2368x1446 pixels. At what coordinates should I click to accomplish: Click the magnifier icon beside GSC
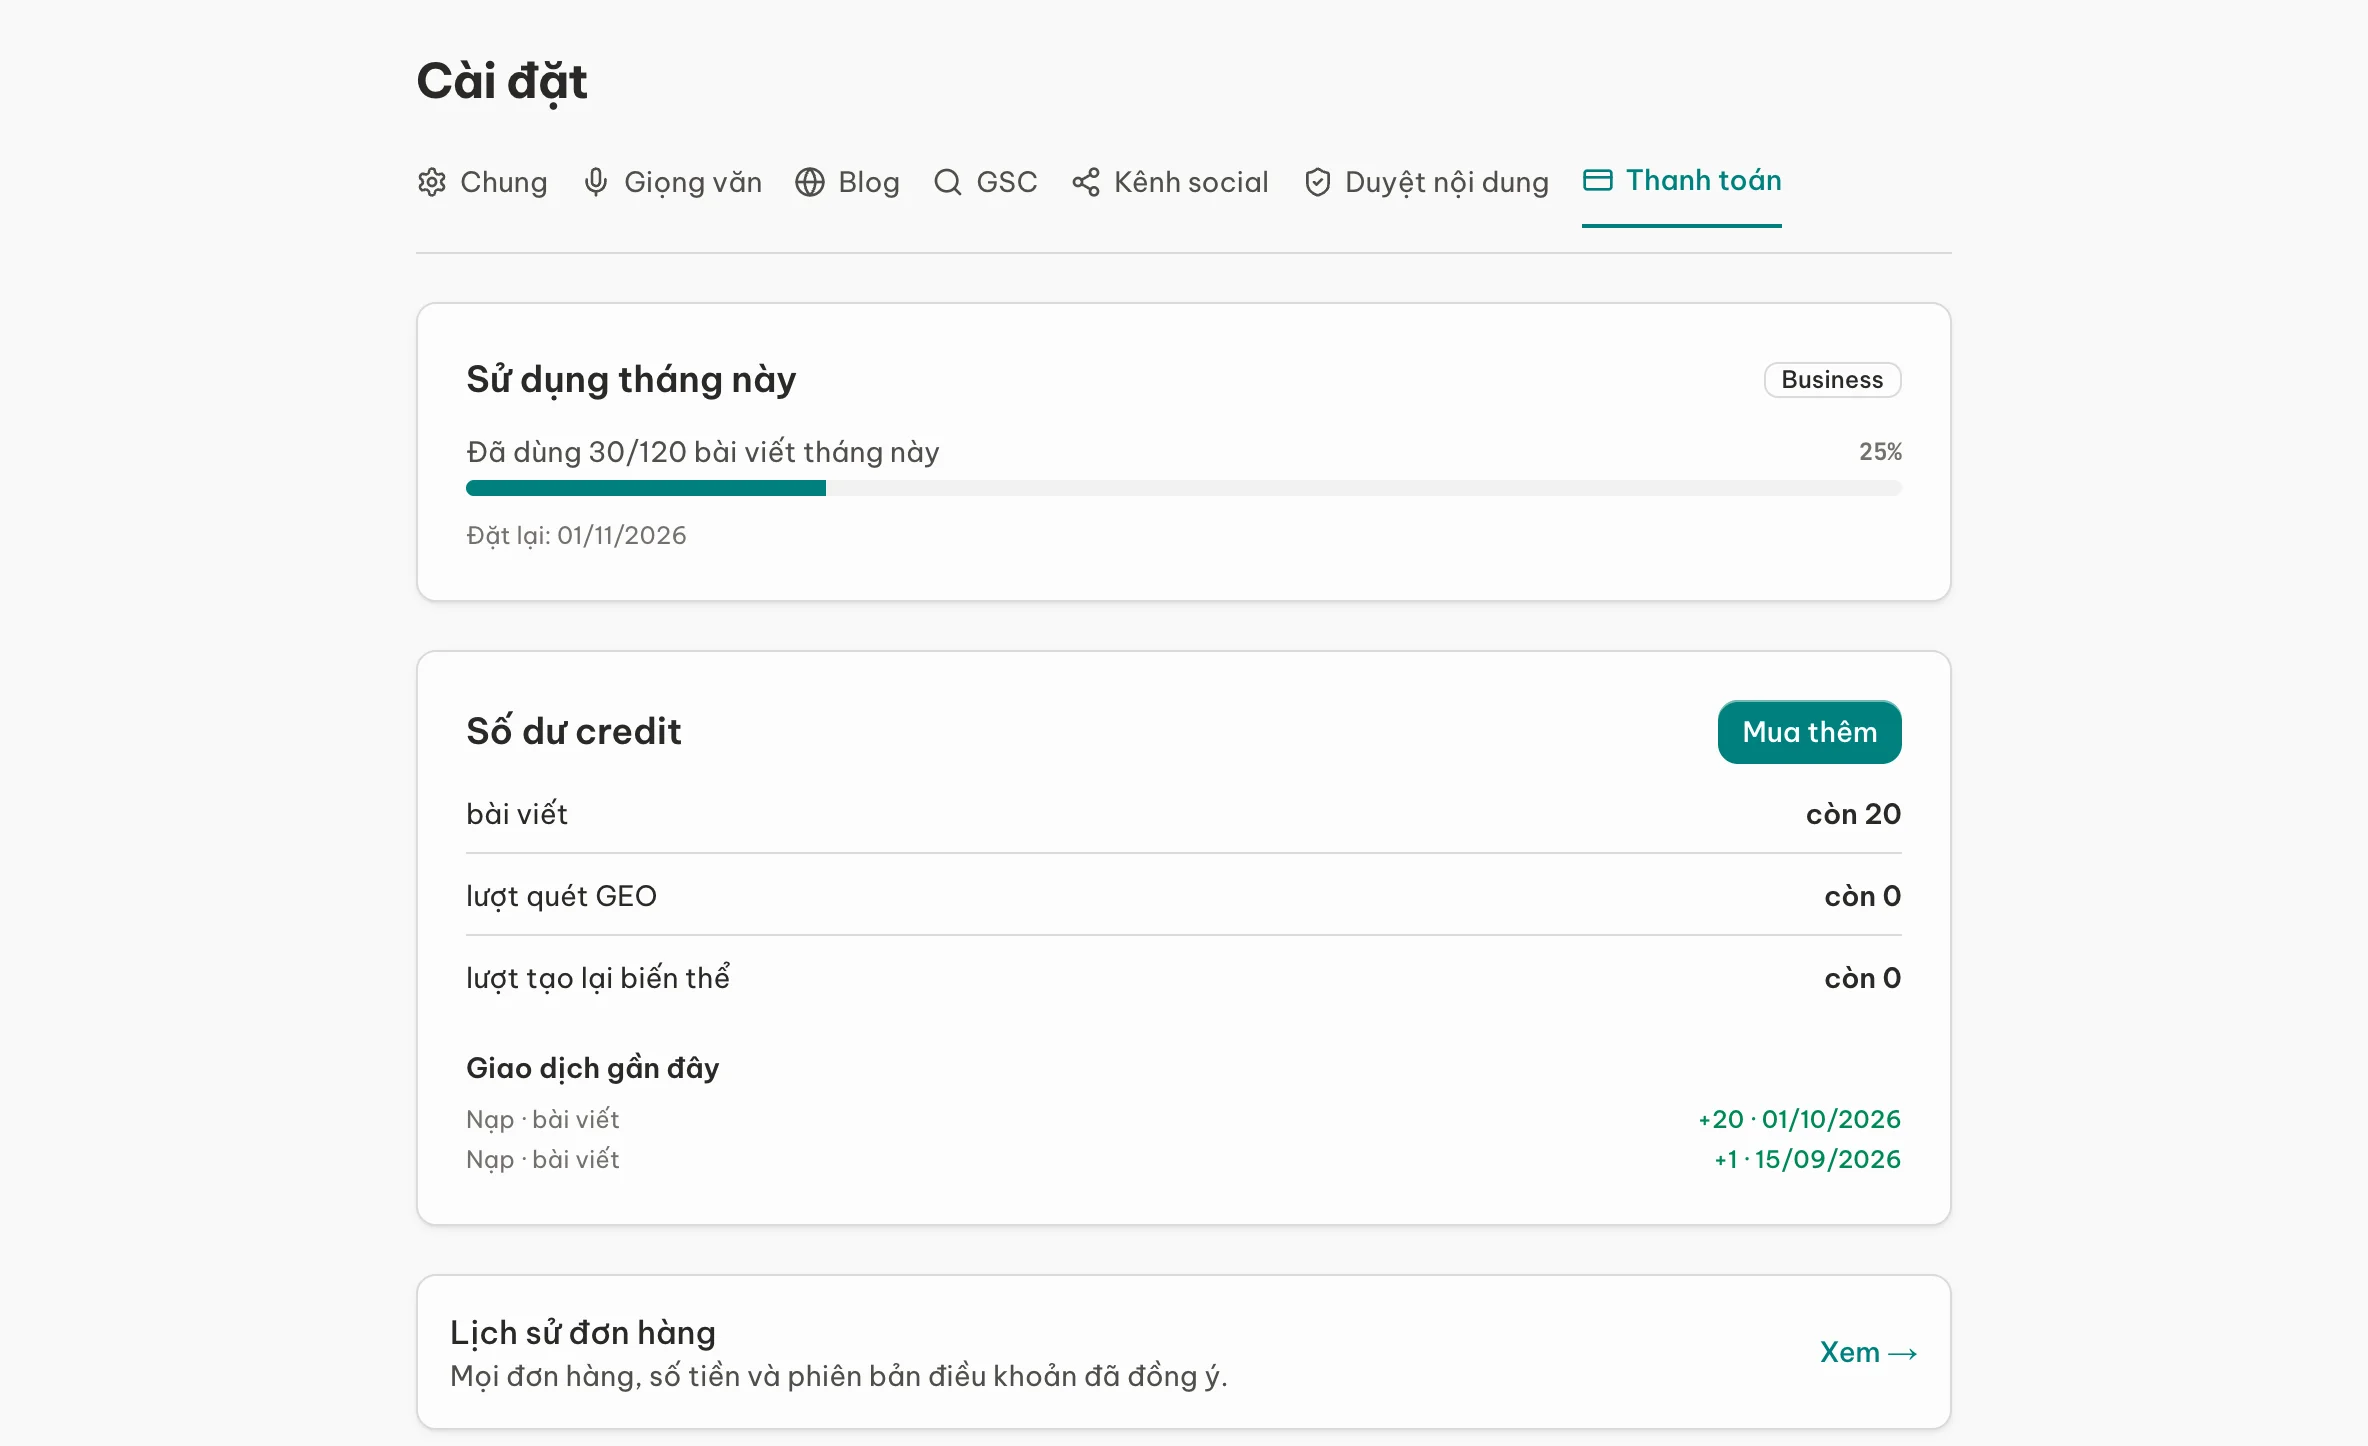(x=948, y=182)
